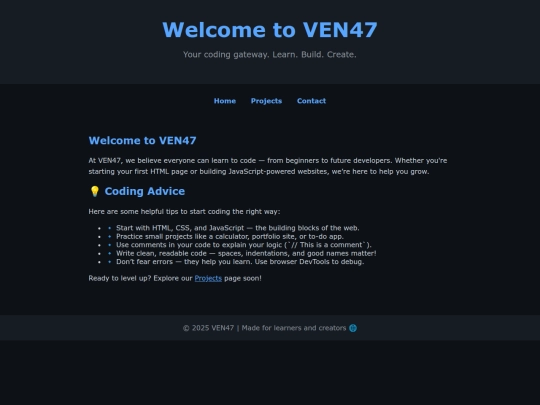Click the tip about clean, readable code
Image resolution: width=540 pixels, height=405 pixels.
[246, 253]
